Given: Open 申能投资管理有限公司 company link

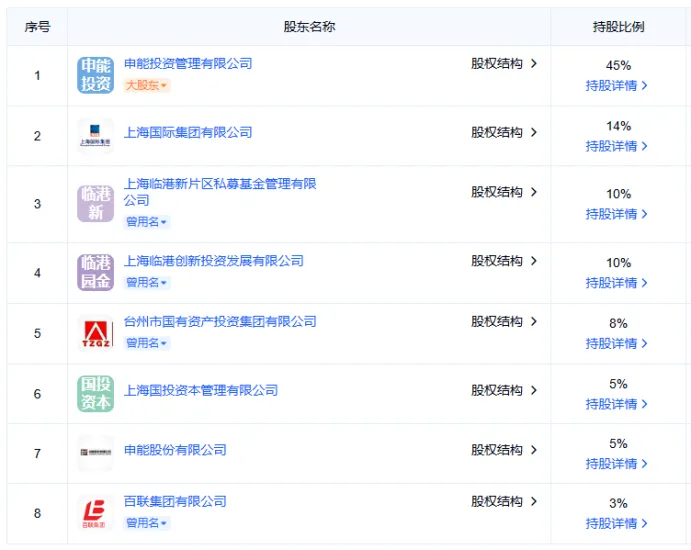Looking at the screenshot, I should pyautogui.click(x=188, y=63).
